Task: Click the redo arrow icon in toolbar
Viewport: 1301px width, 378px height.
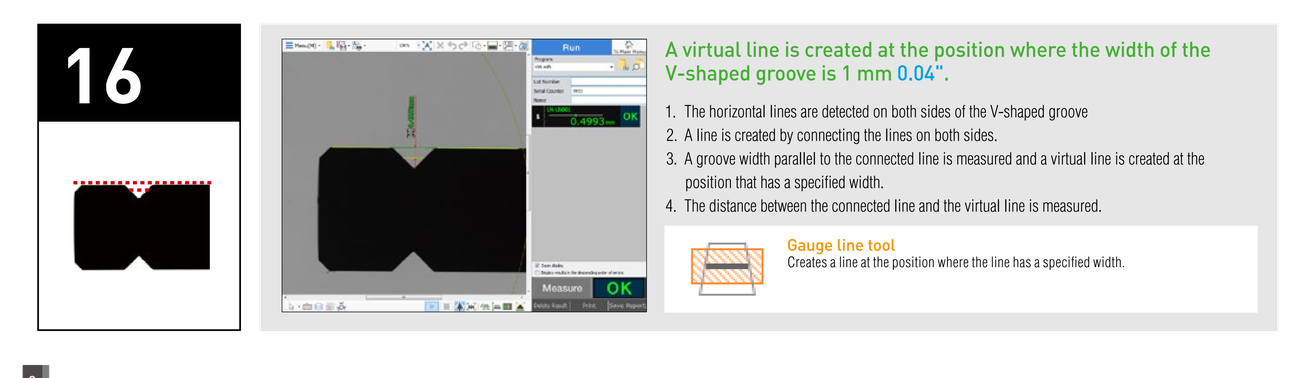Action: pyautogui.click(x=463, y=46)
